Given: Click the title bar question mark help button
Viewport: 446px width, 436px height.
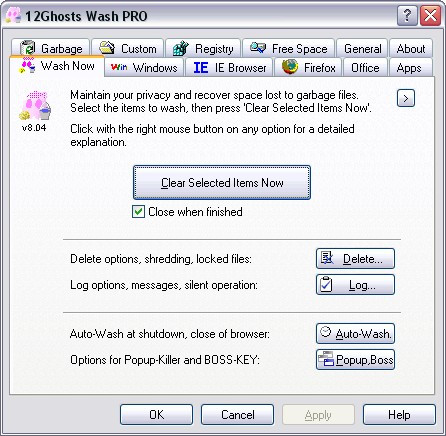Looking at the screenshot, I should 407,15.
